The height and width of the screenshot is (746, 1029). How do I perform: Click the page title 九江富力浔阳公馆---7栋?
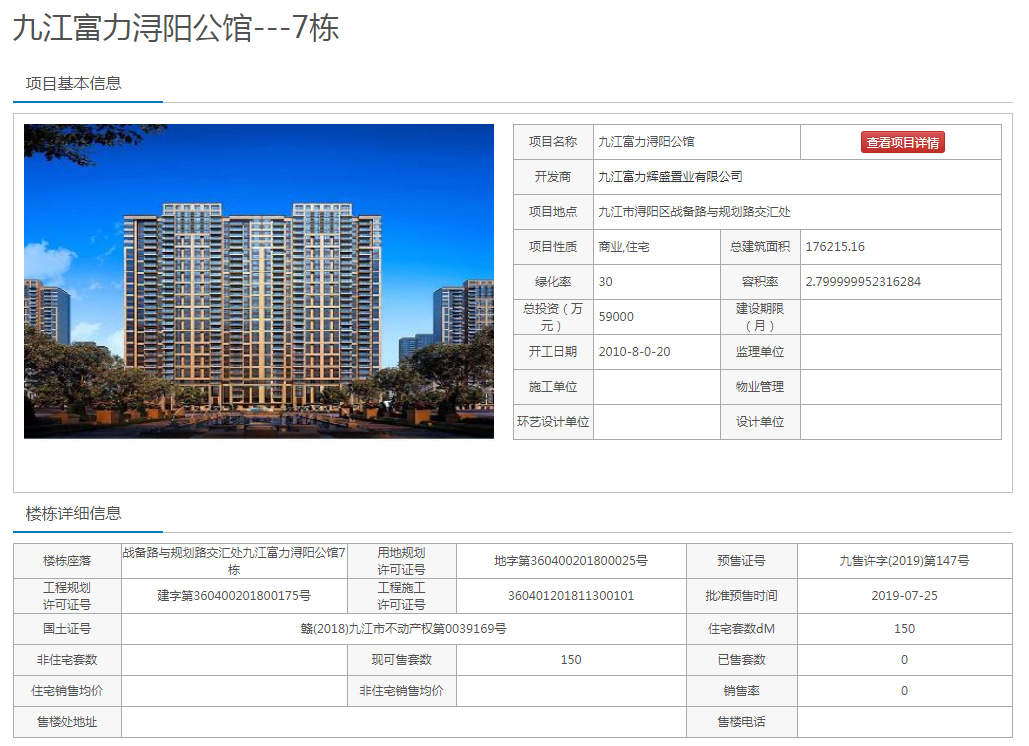coord(175,28)
